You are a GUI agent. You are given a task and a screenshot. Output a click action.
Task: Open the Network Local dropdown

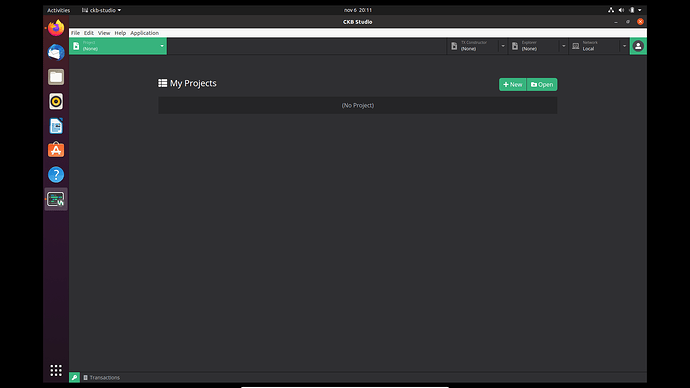click(x=599, y=46)
